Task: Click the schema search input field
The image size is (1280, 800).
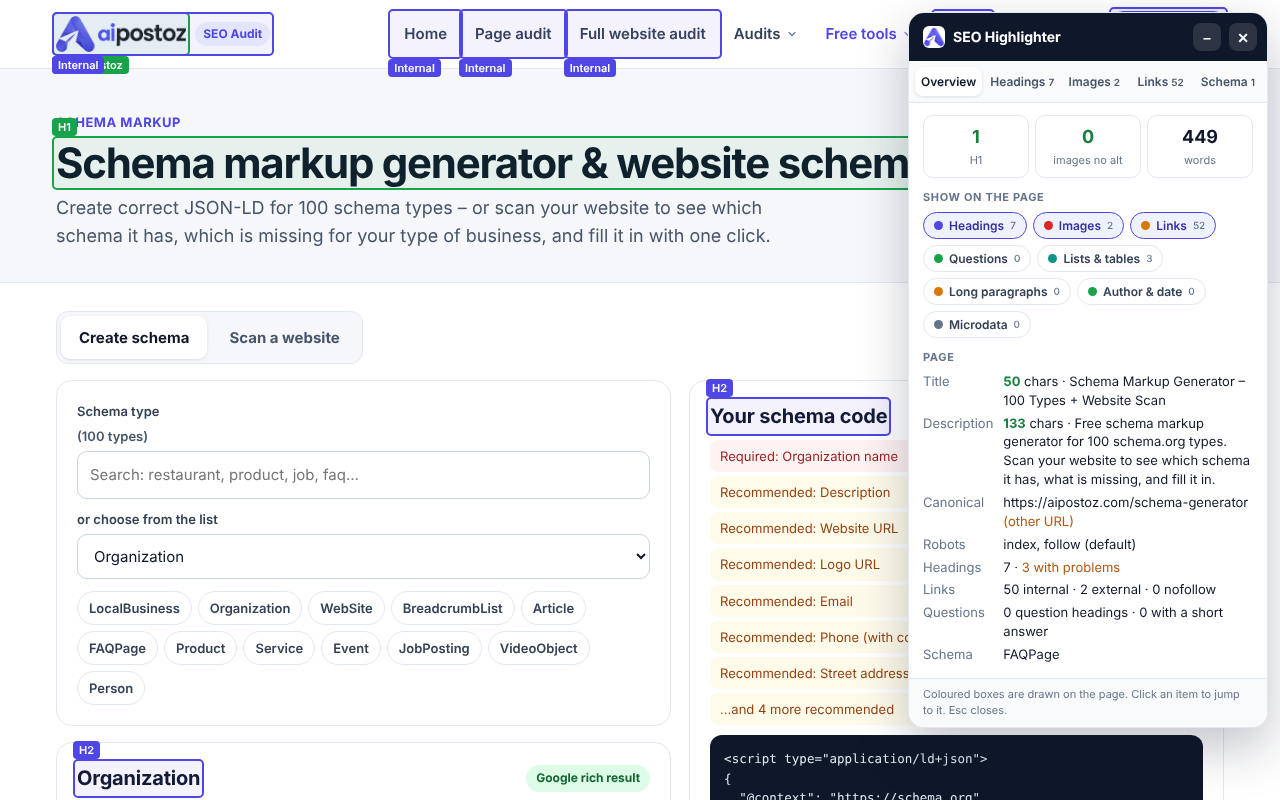Action: (363, 475)
